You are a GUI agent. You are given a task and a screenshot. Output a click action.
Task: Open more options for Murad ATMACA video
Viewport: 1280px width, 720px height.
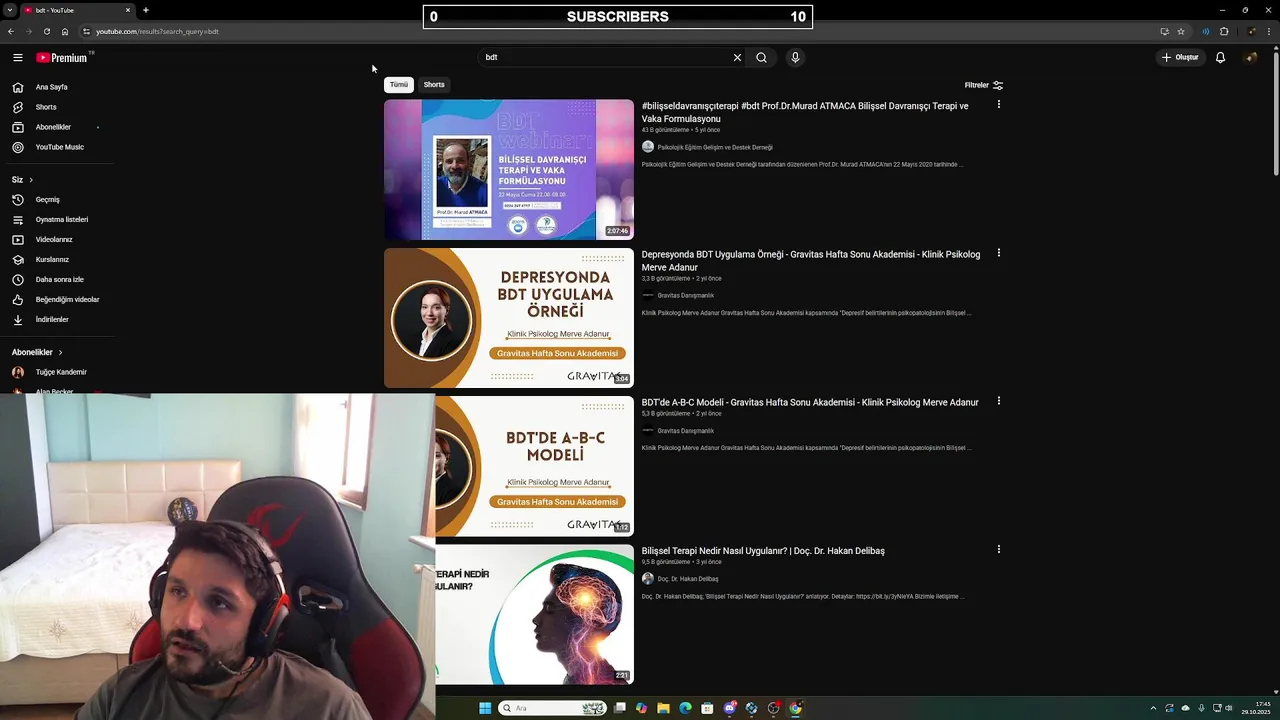(x=998, y=104)
